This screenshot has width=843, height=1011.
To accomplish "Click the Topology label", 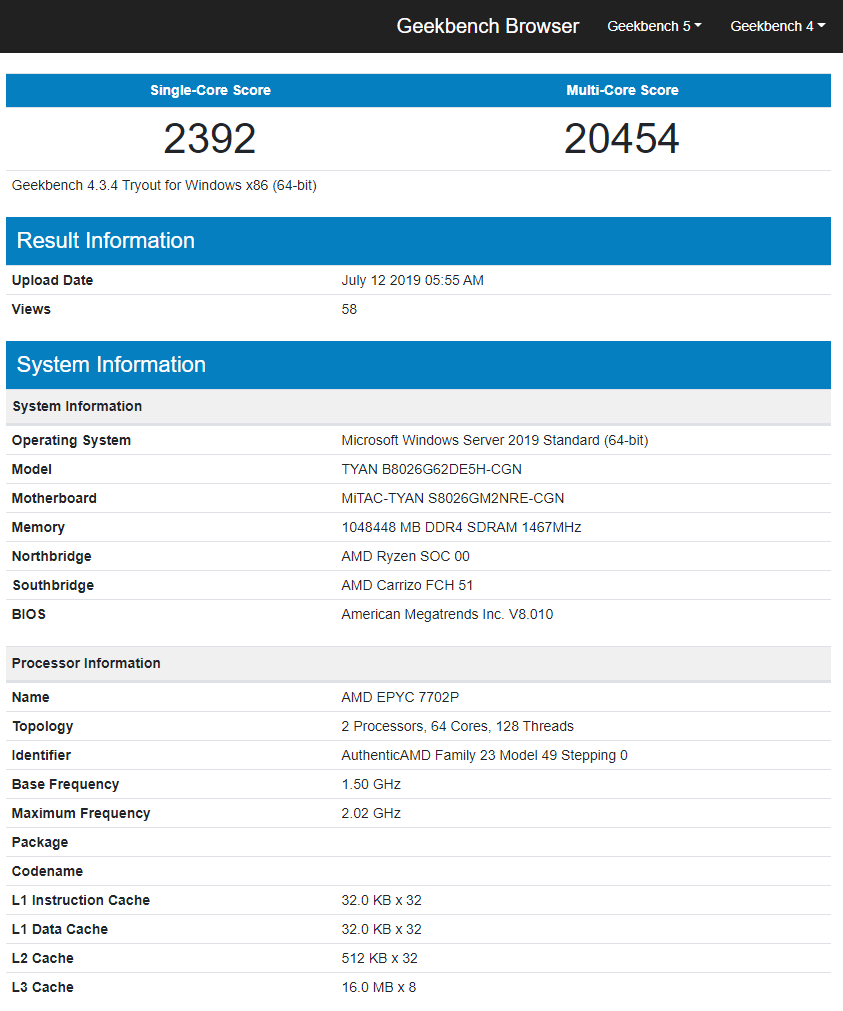I will coord(42,727).
